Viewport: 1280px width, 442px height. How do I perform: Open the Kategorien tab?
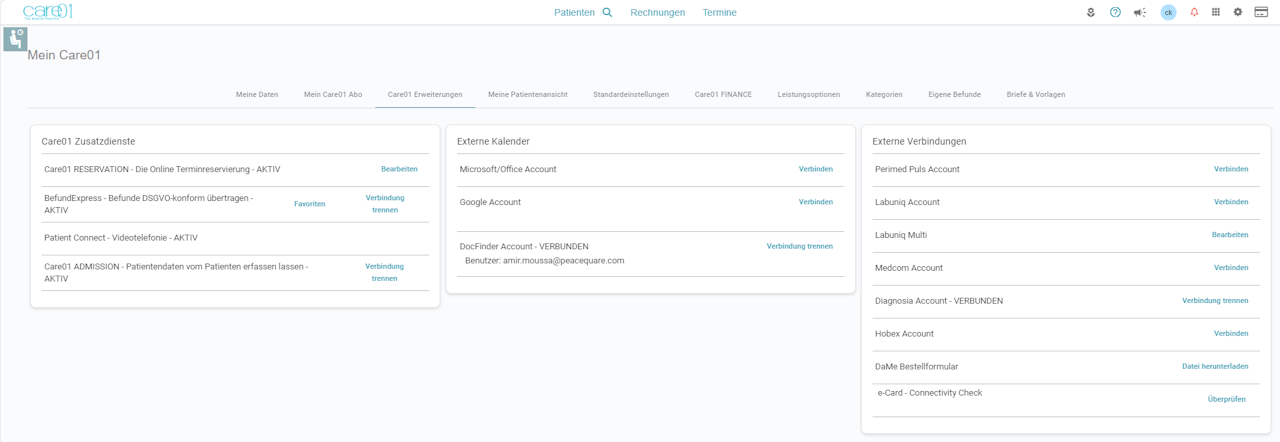pyautogui.click(x=884, y=94)
